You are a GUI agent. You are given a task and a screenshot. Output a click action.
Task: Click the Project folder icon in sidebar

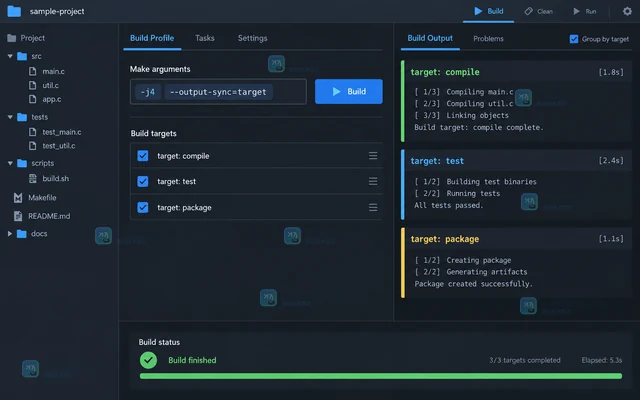pyautogui.click(x=11, y=38)
